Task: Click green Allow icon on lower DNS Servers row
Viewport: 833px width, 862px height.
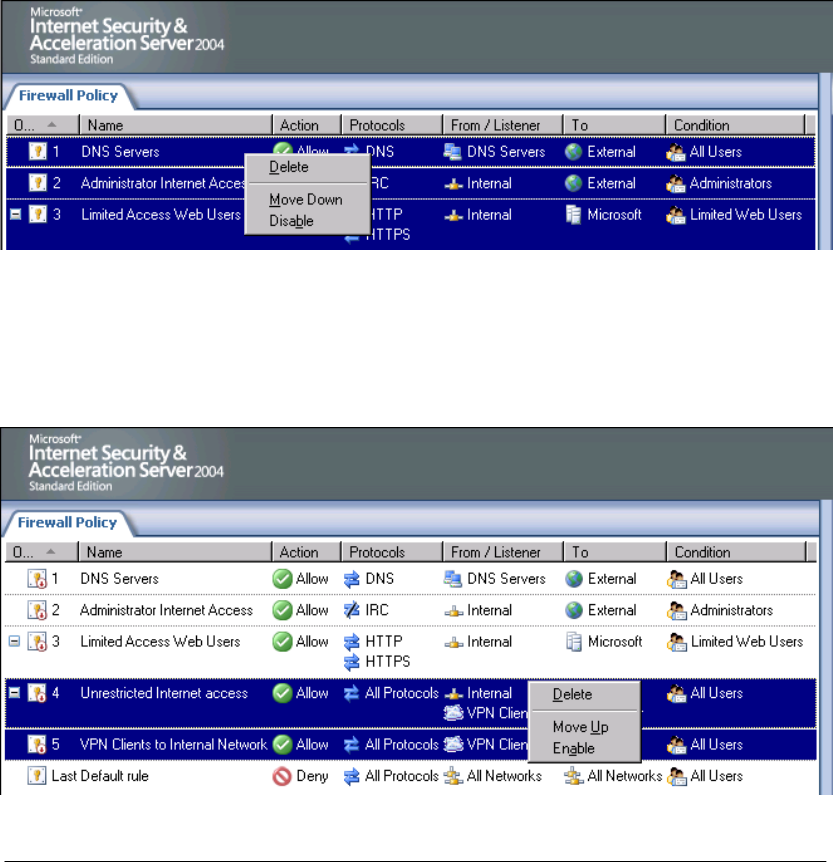Action: point(282,578)
